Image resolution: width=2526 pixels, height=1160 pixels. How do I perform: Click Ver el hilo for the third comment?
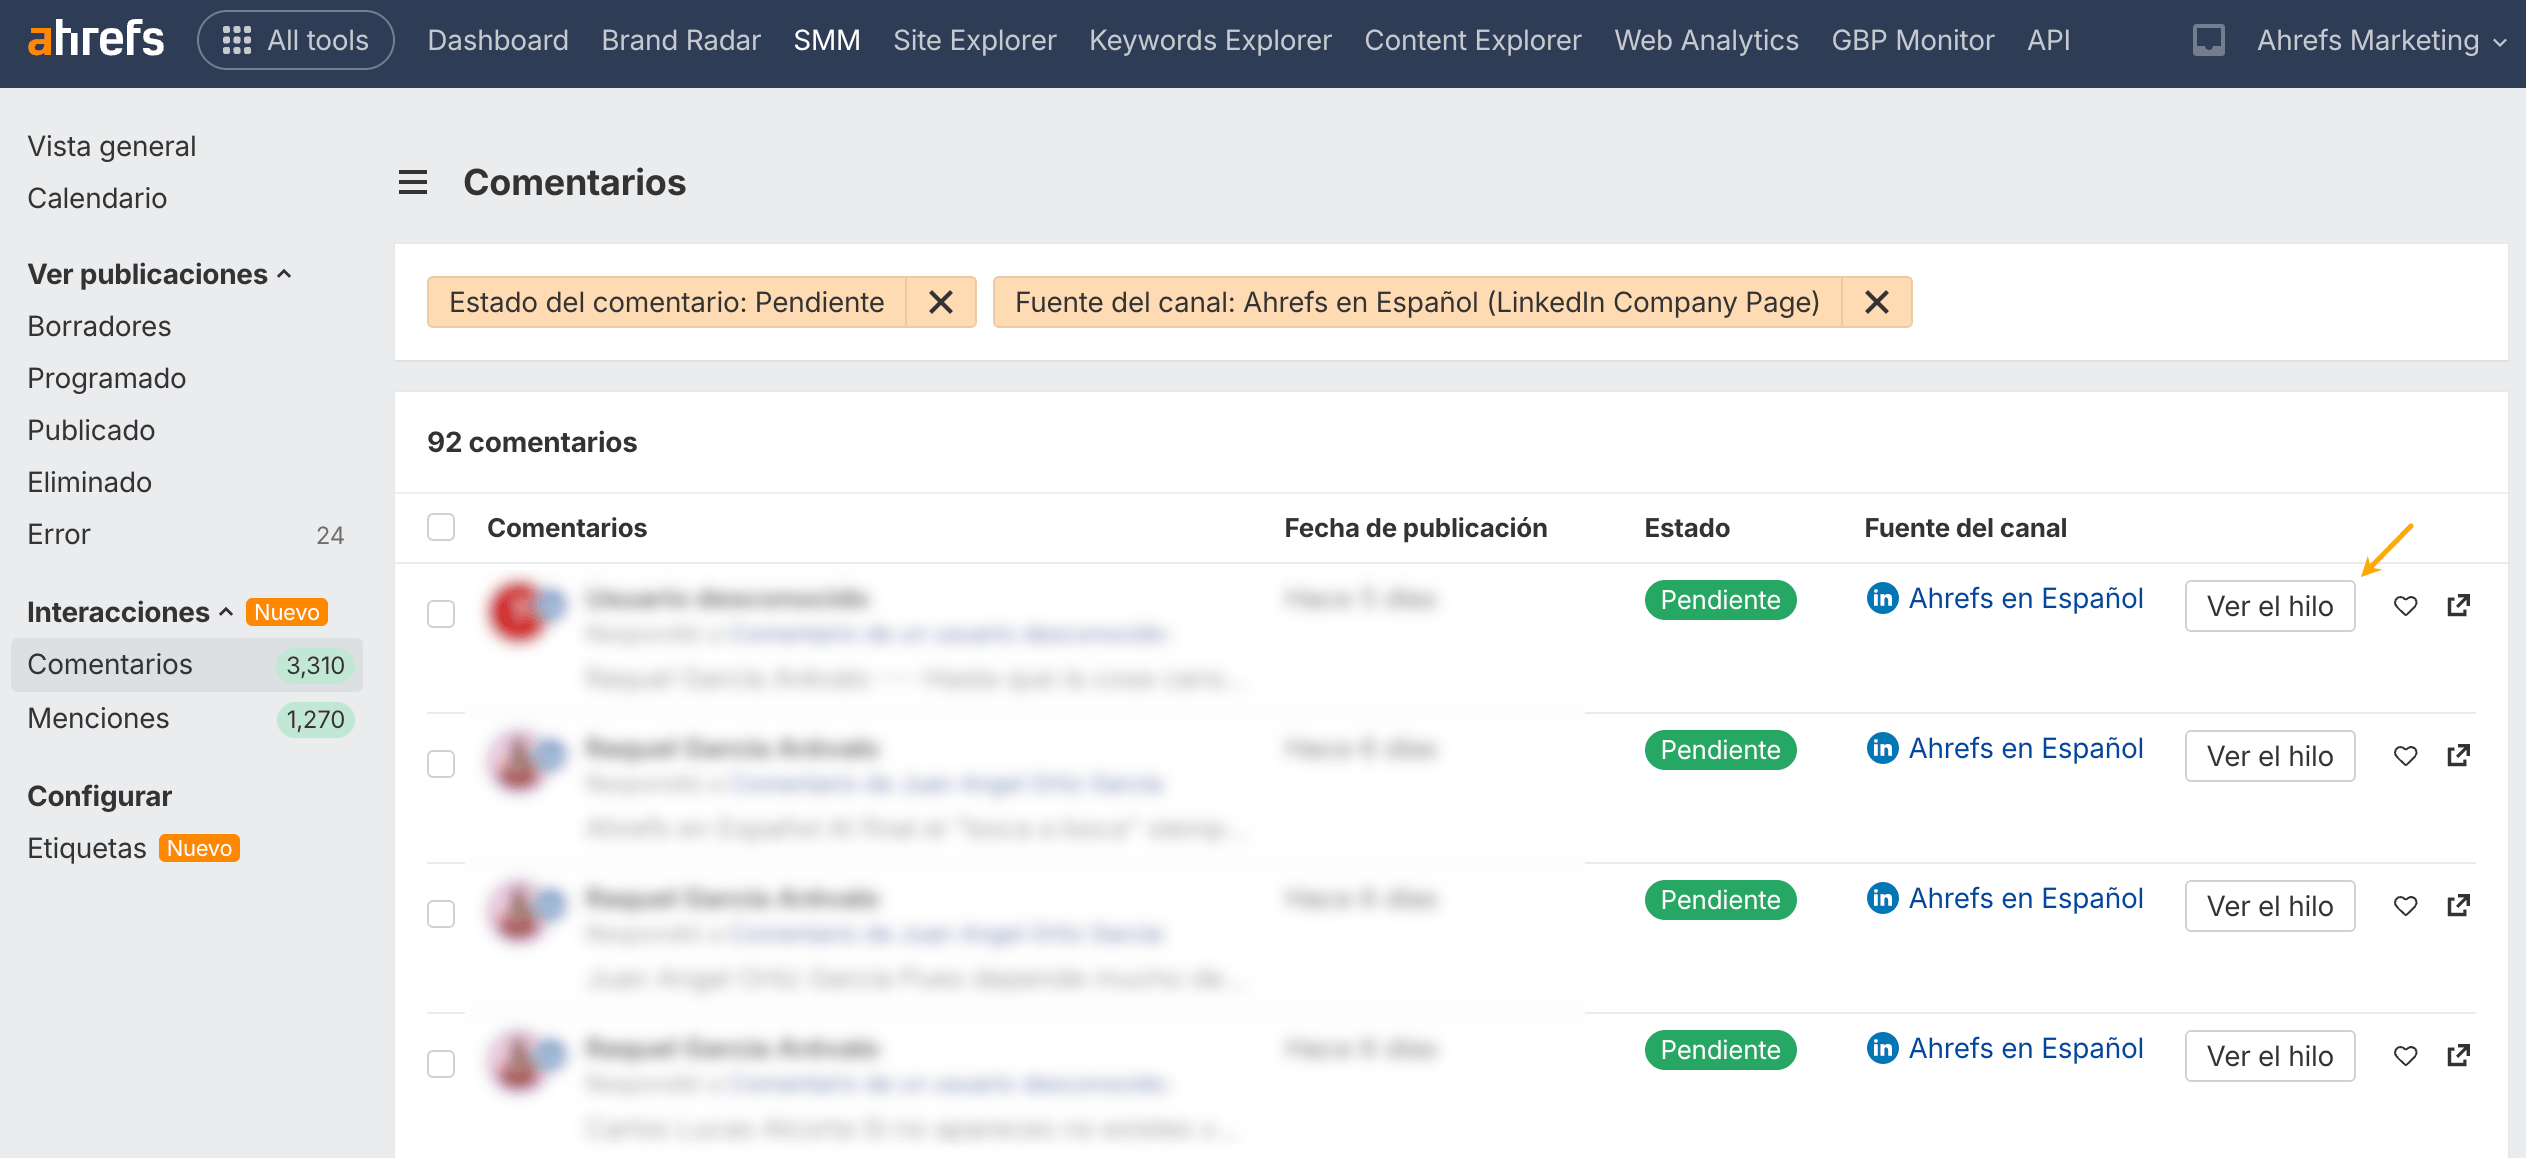(x=2270, y=906)
